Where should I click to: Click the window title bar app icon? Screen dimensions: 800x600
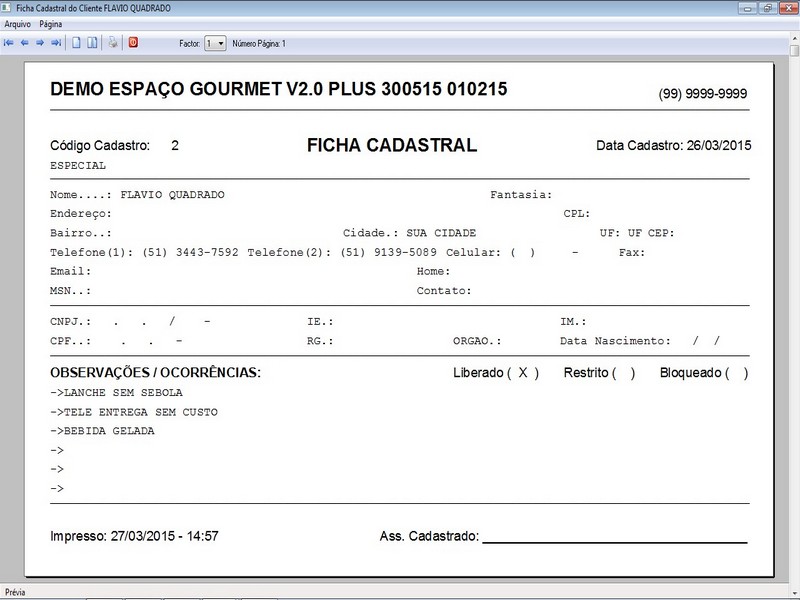7,8
